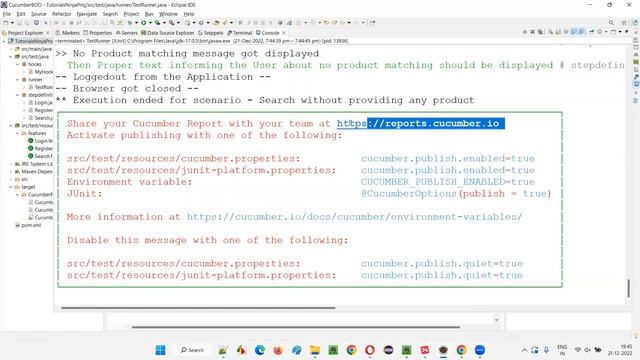Open the Navigate menu
Screen dimensions: 640x360
[87, 14]
